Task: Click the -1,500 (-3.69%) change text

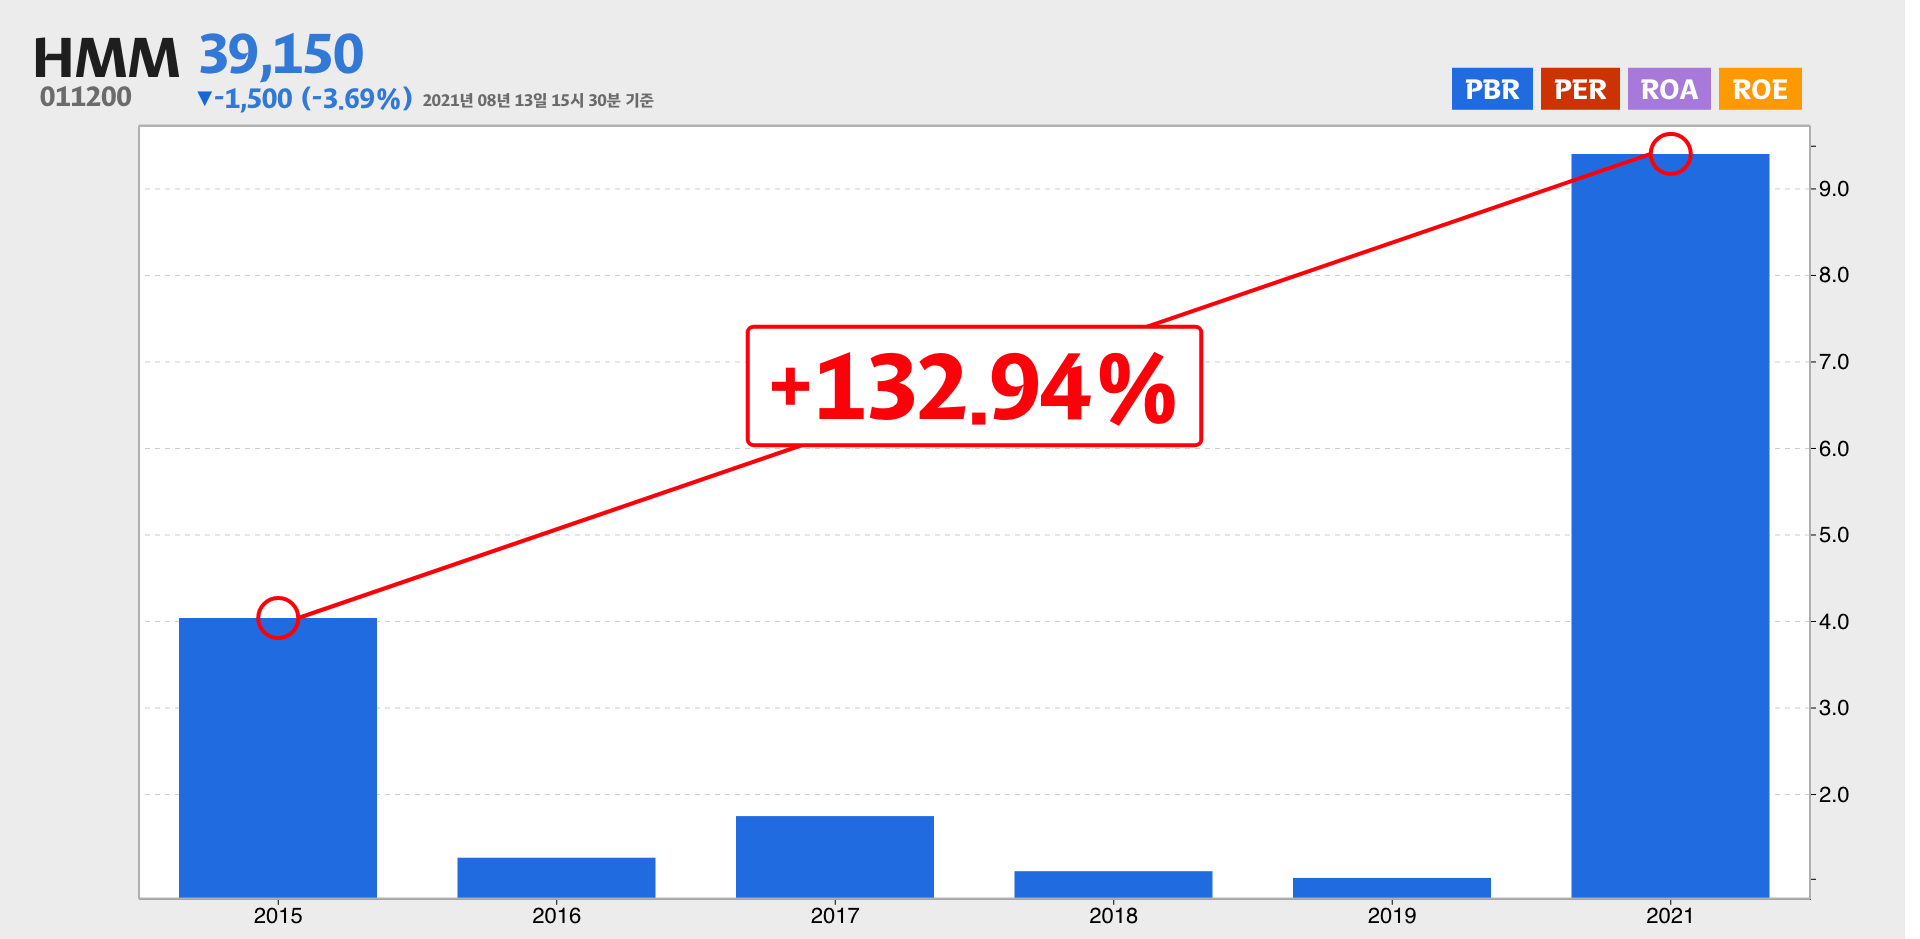Action: pyautogui.click(x=305, y=99)
